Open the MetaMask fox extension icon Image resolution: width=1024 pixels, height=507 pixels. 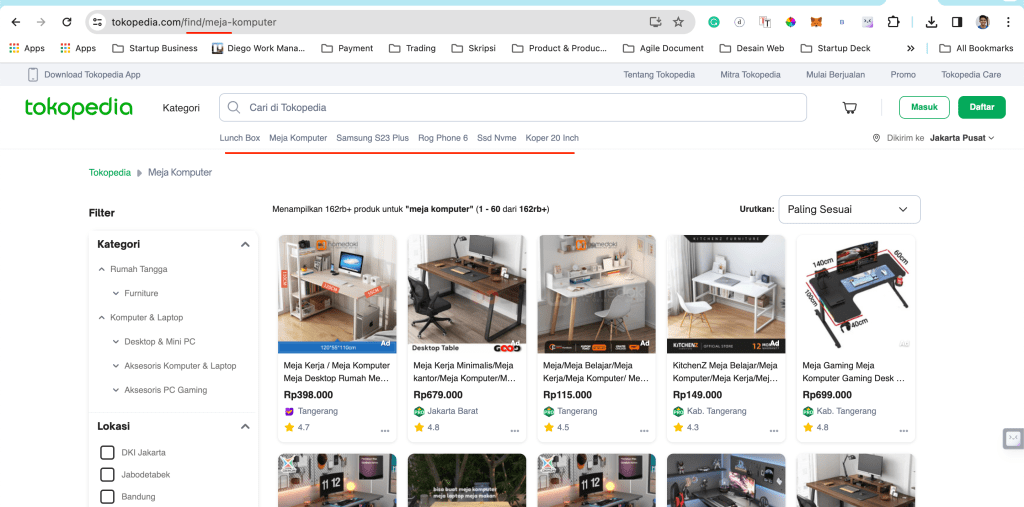pyautogui.click(x=816, y=22)
